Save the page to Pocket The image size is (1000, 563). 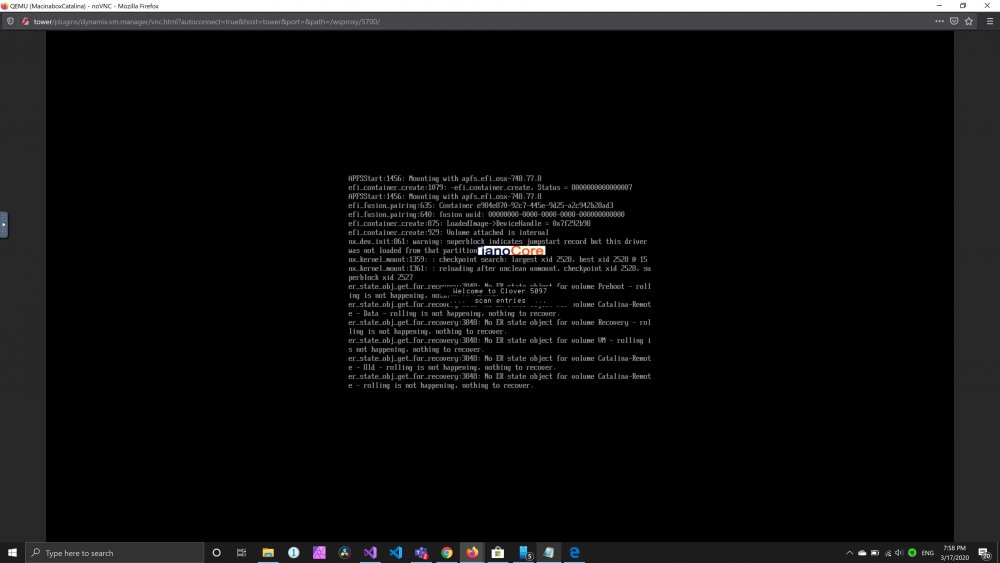click(x=954, y=21)
